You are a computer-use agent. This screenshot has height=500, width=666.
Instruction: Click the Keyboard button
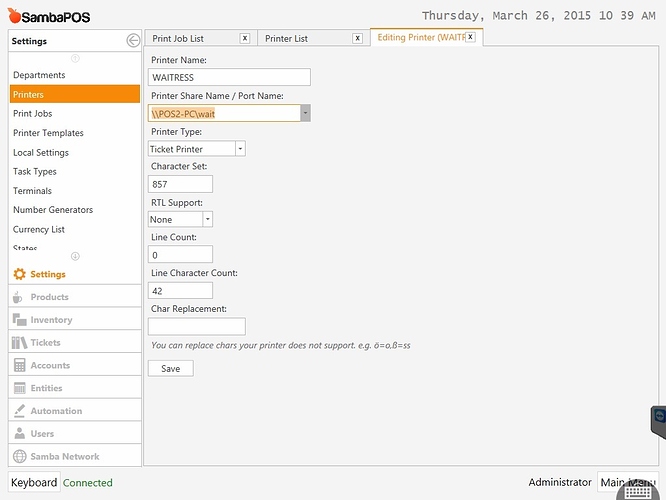coord(34,482)
